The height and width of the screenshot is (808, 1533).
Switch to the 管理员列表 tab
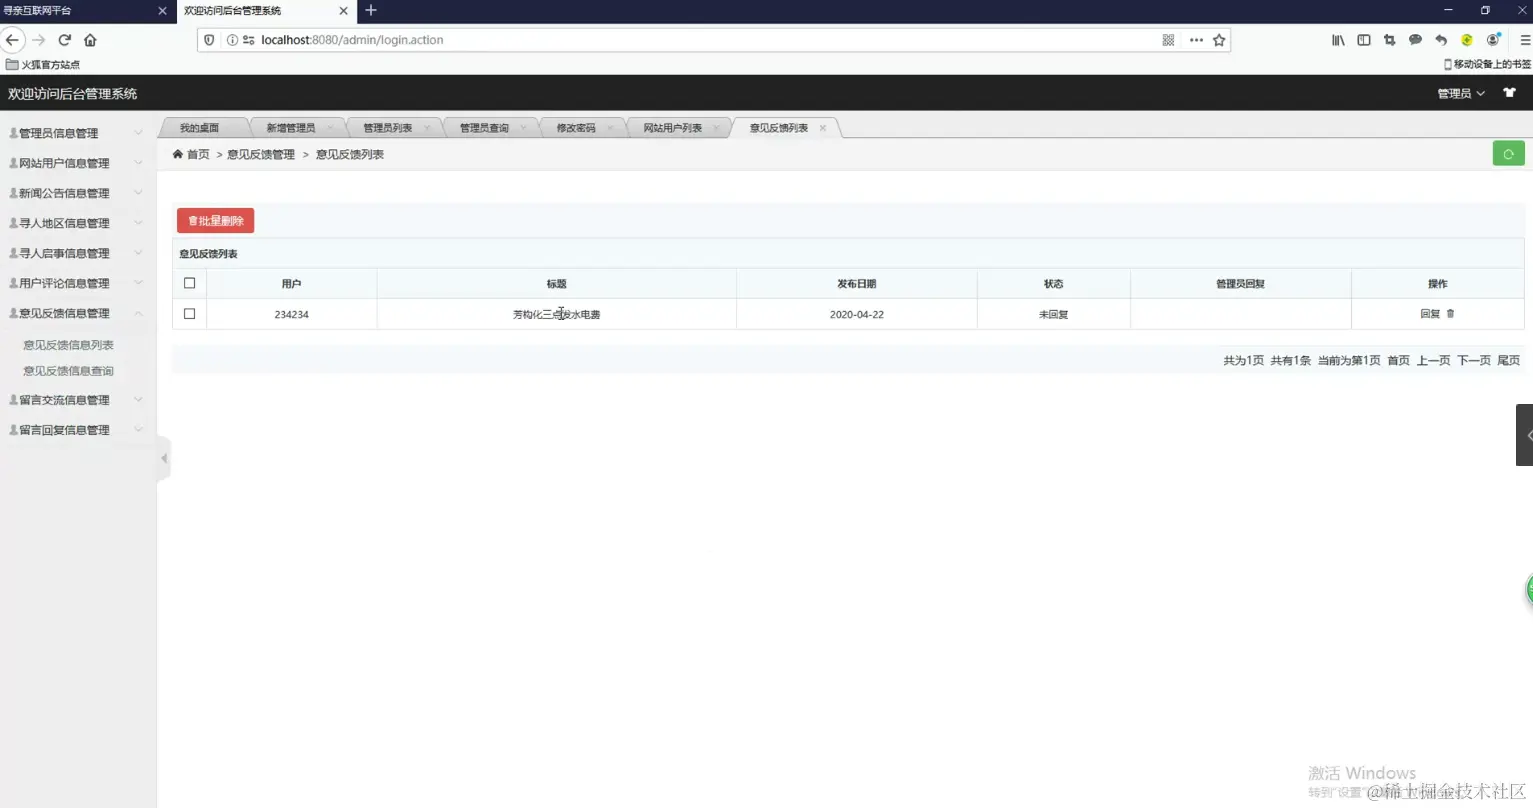pos(388,128)
